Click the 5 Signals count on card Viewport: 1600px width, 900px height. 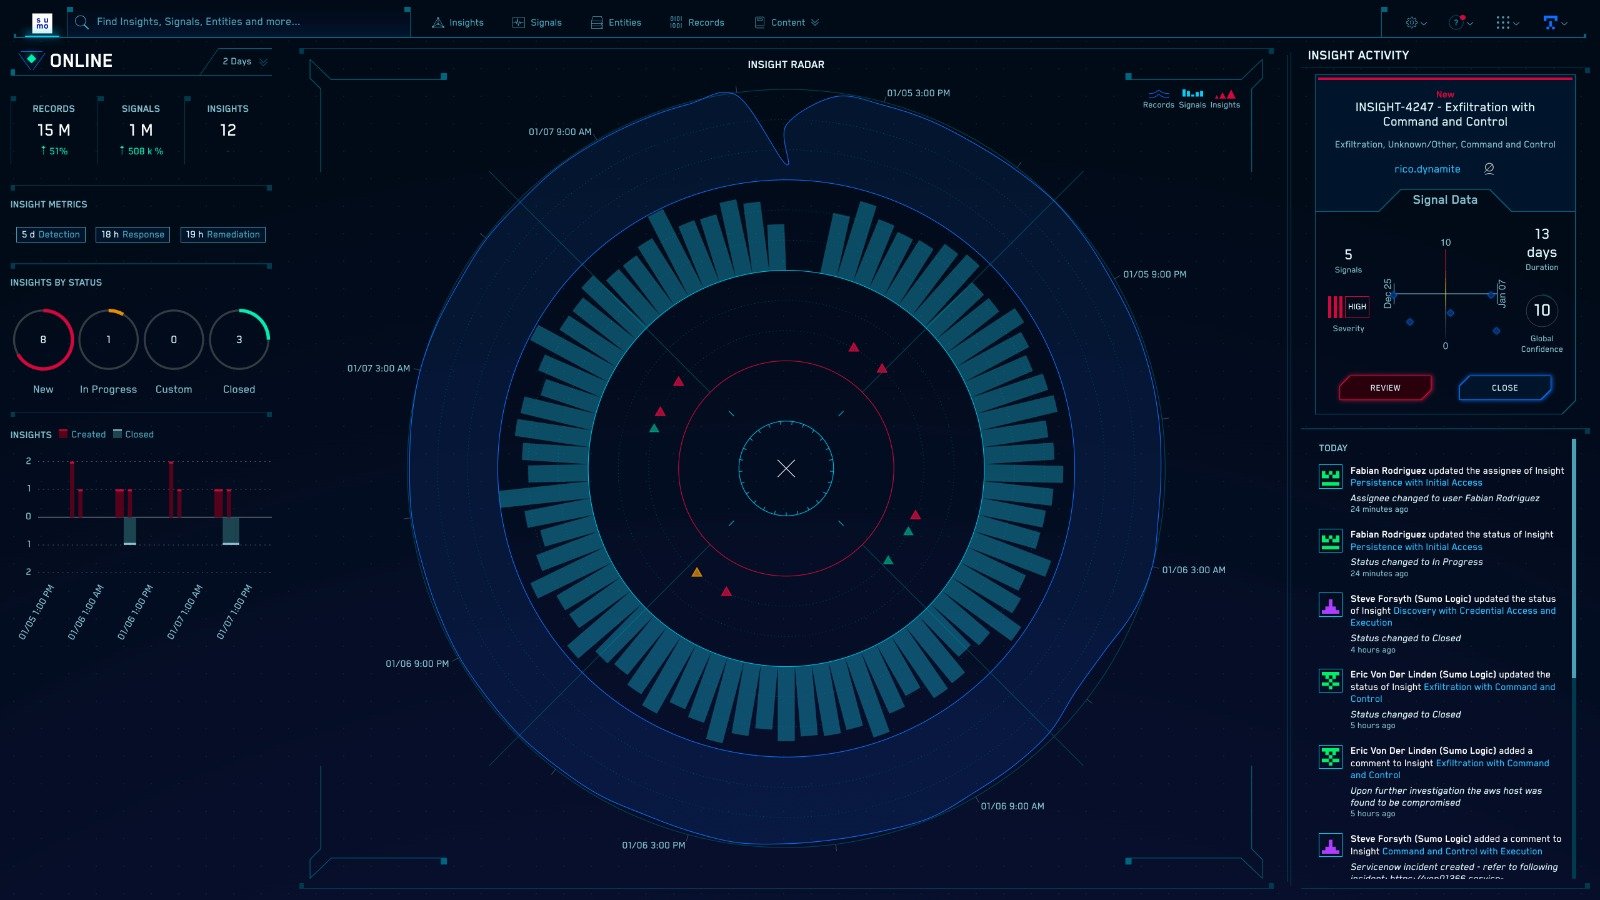click(1348, 254)
